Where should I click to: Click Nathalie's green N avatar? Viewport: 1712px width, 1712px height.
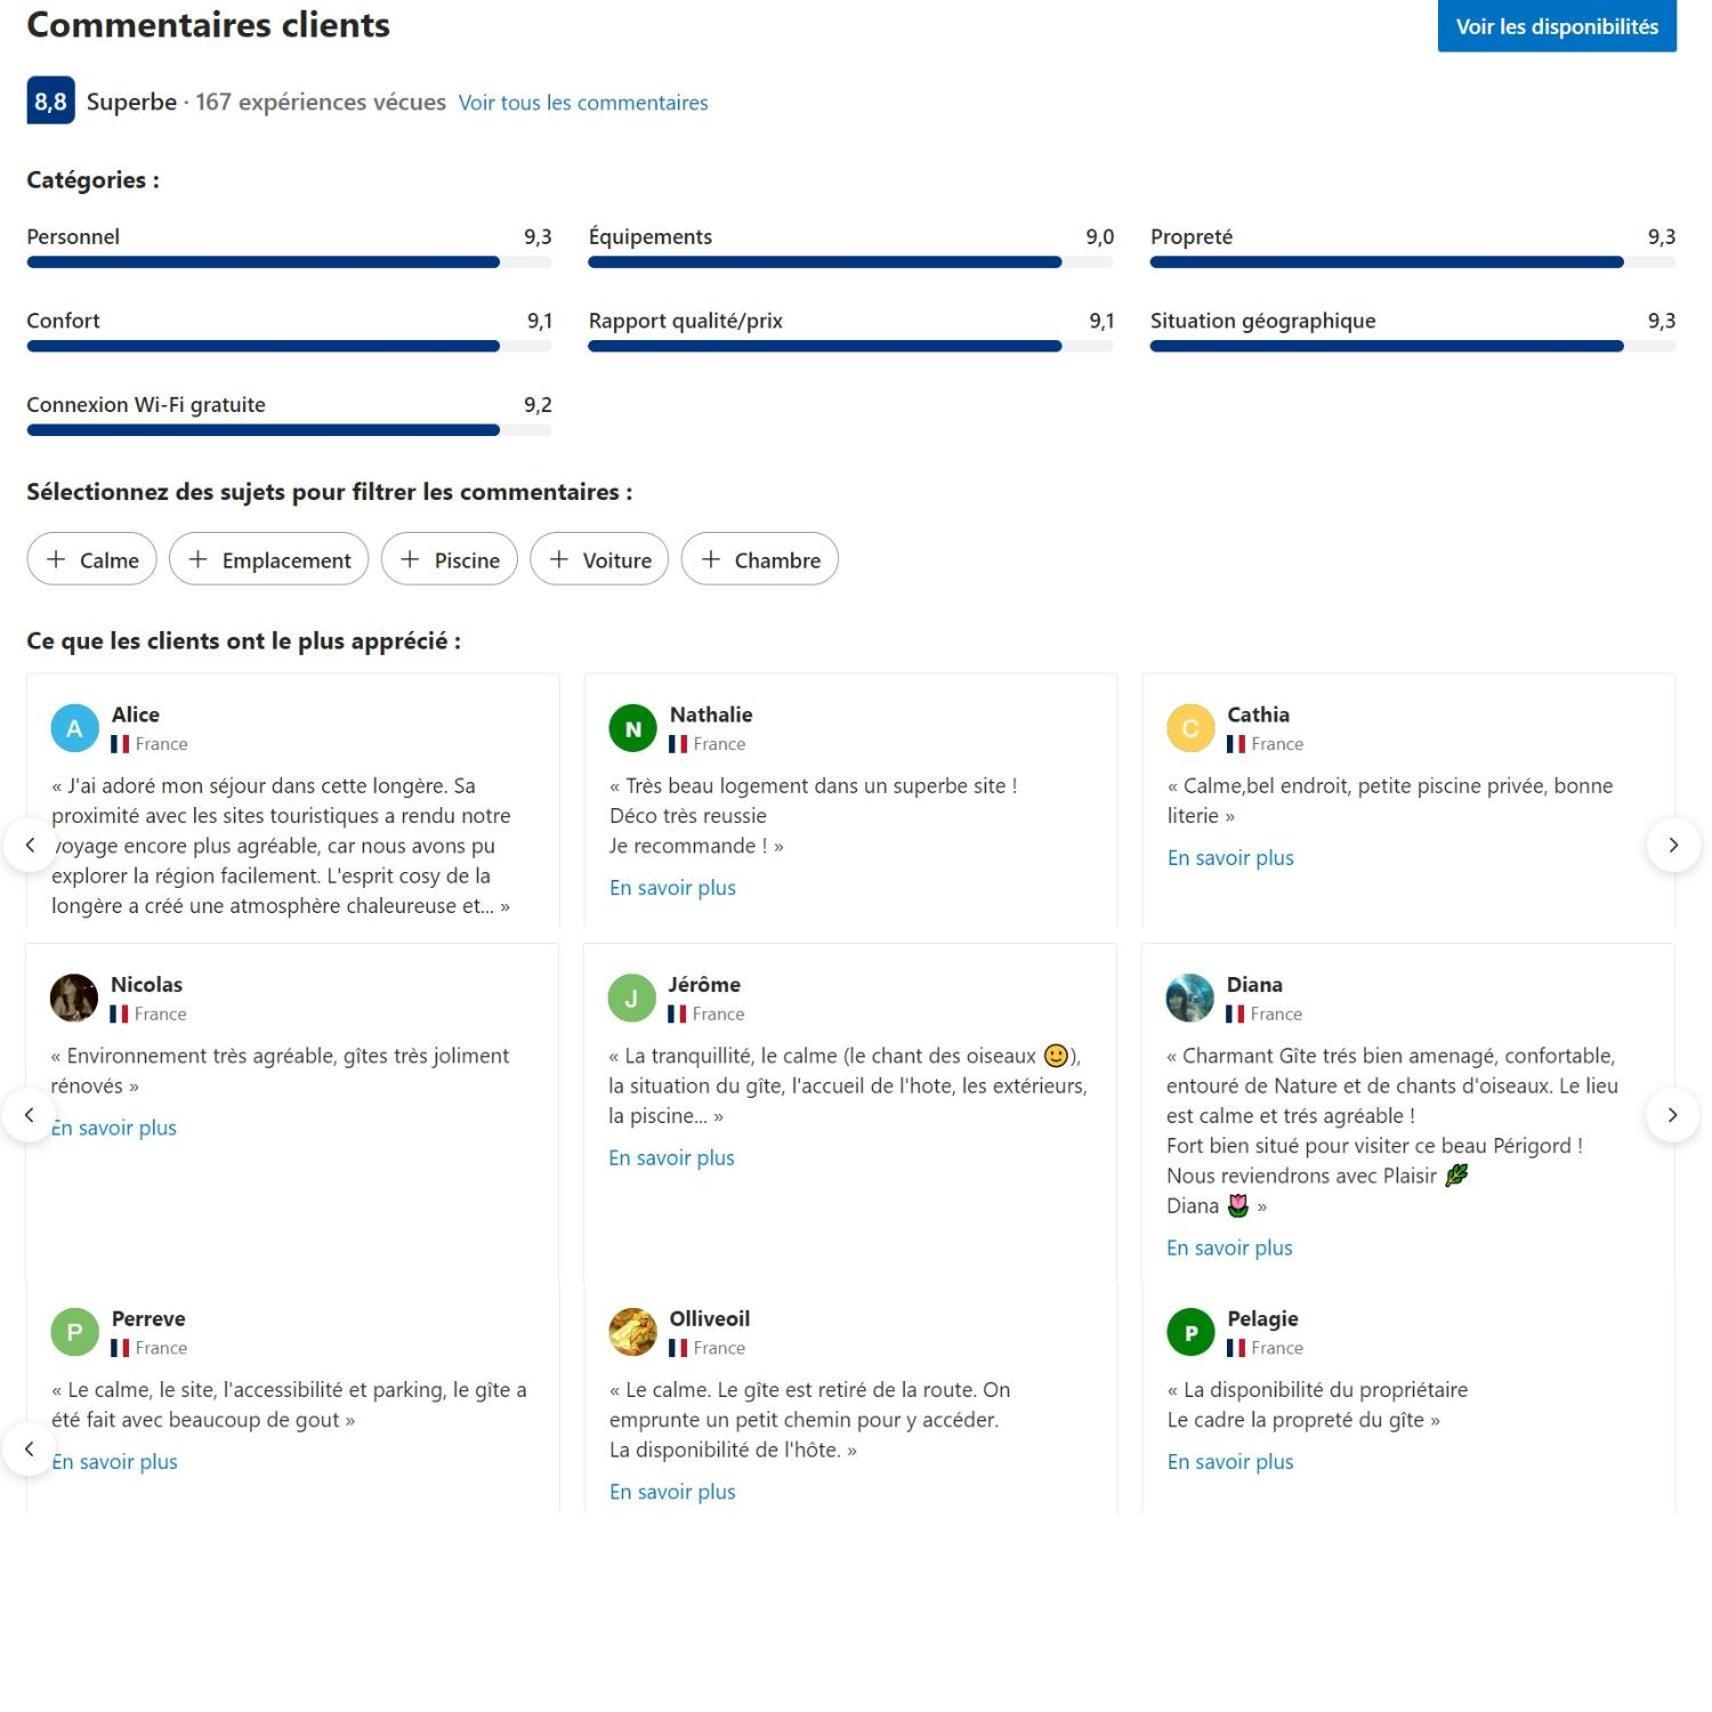(633, 728)
